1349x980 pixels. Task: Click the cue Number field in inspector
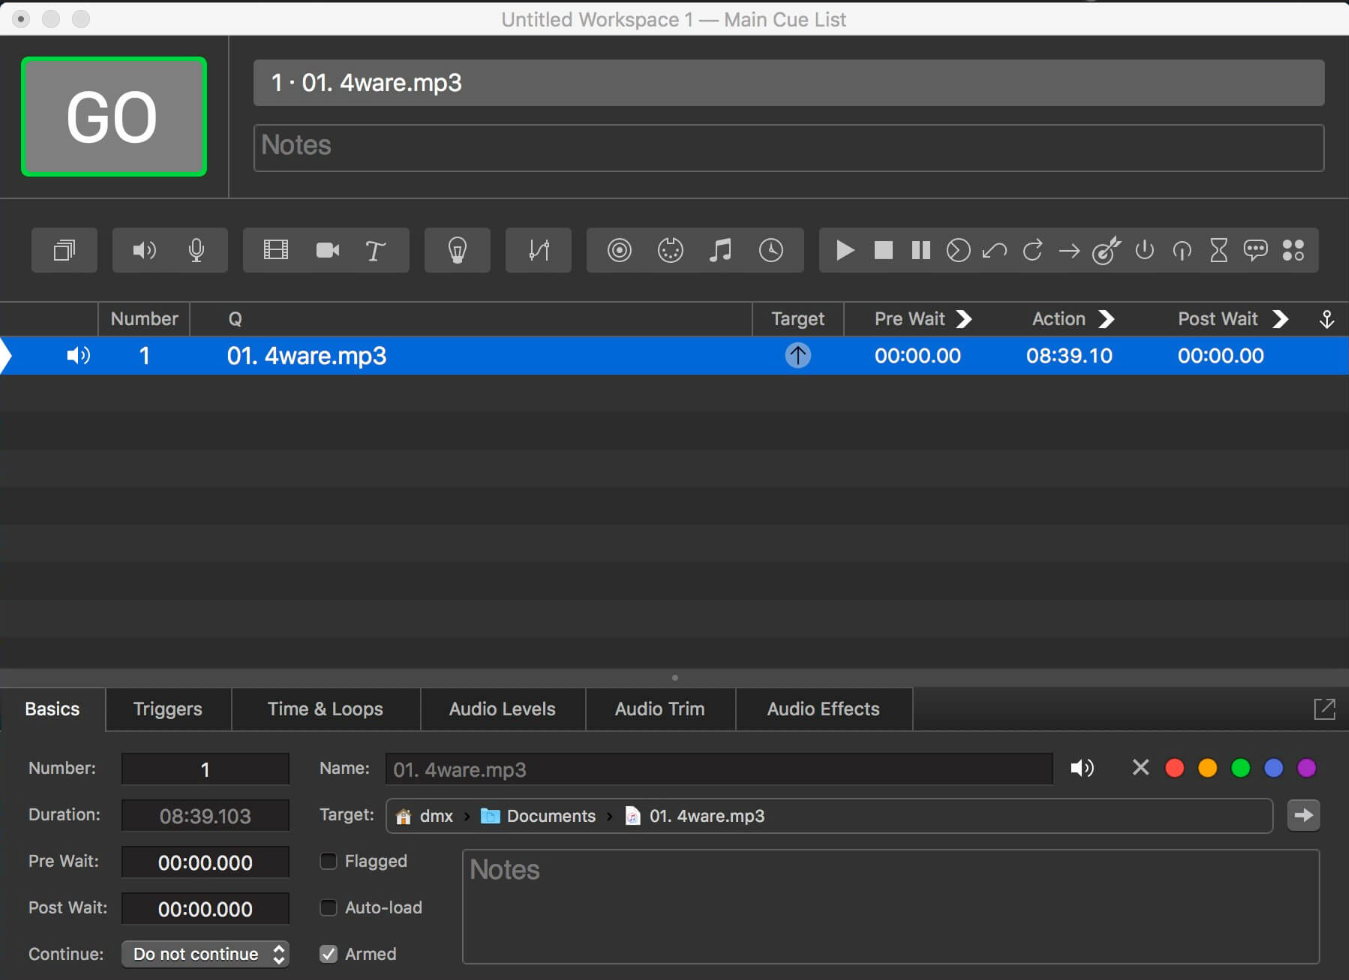205,769
